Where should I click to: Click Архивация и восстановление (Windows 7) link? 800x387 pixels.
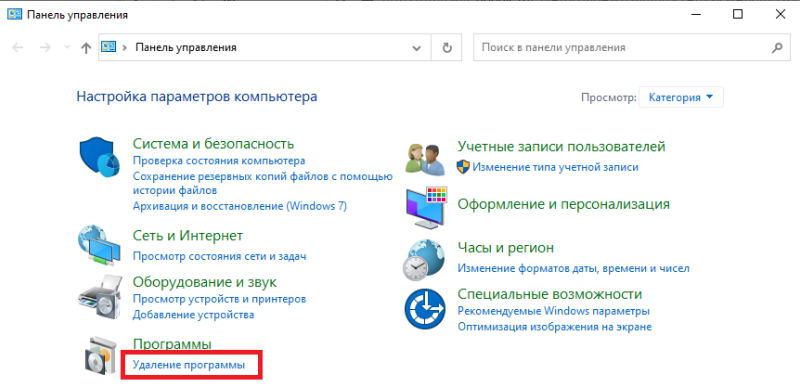[240, 206]
